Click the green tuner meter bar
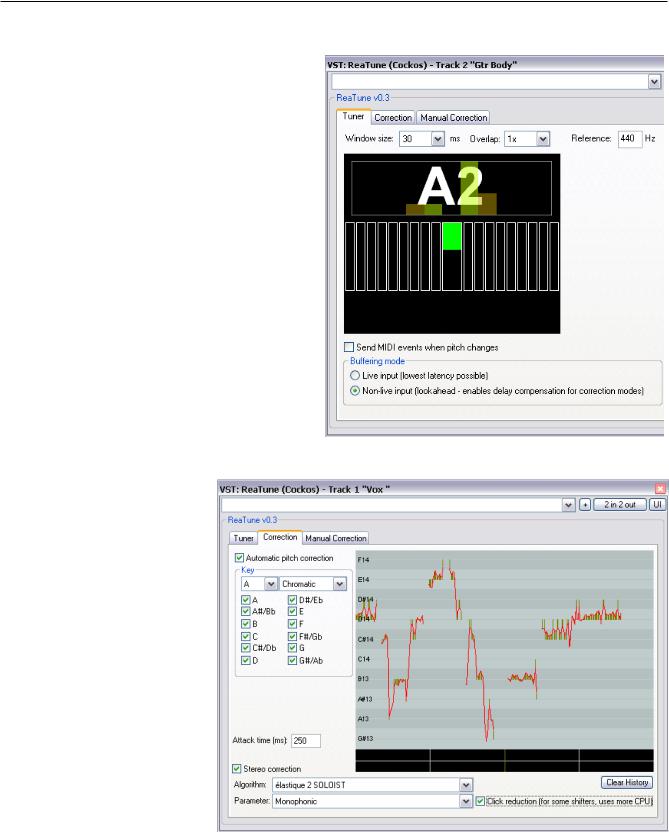 click(x=452, y=236)
